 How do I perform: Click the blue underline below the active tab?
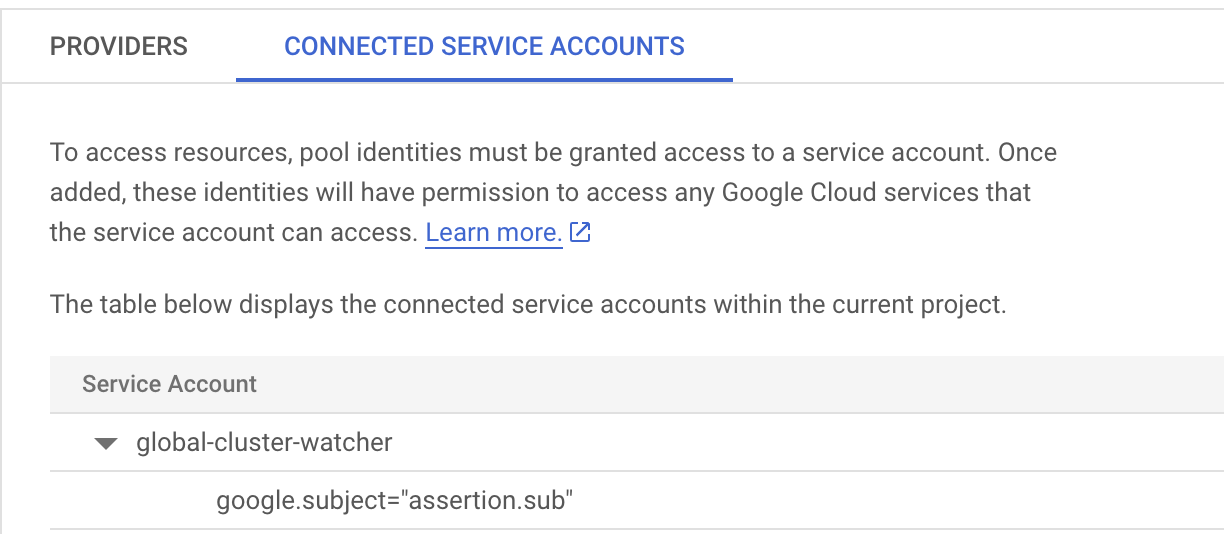coord(484,79)
